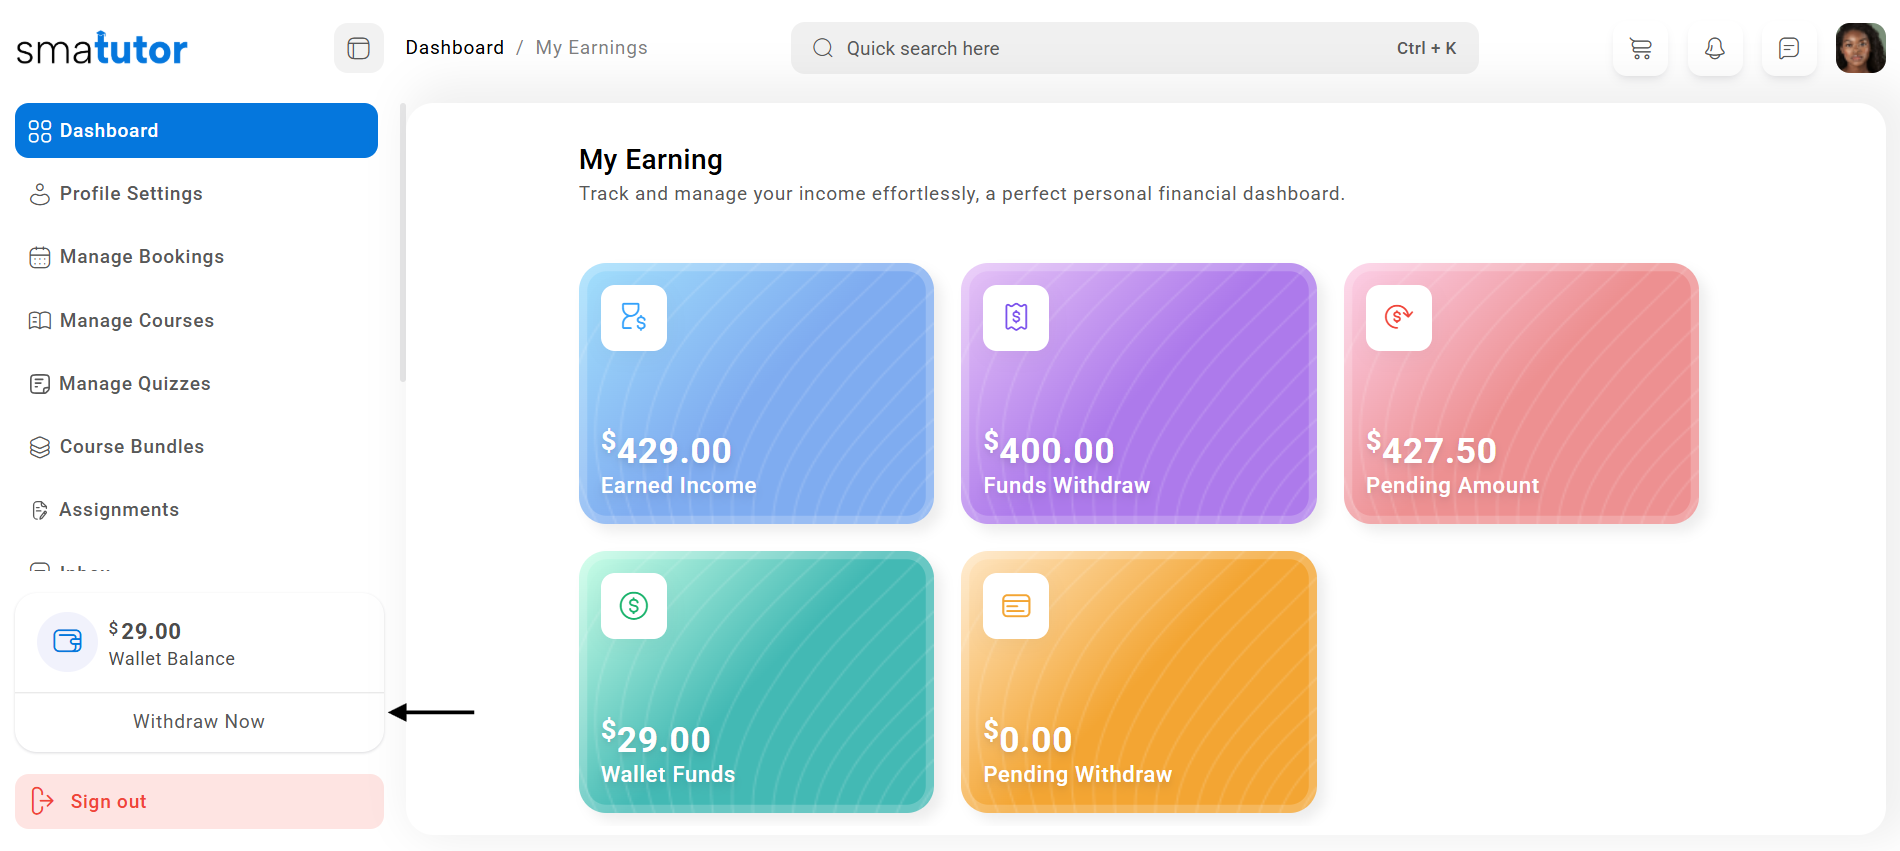
Task: Click the Pending Amount card icon
Action: pos(1398,318)
